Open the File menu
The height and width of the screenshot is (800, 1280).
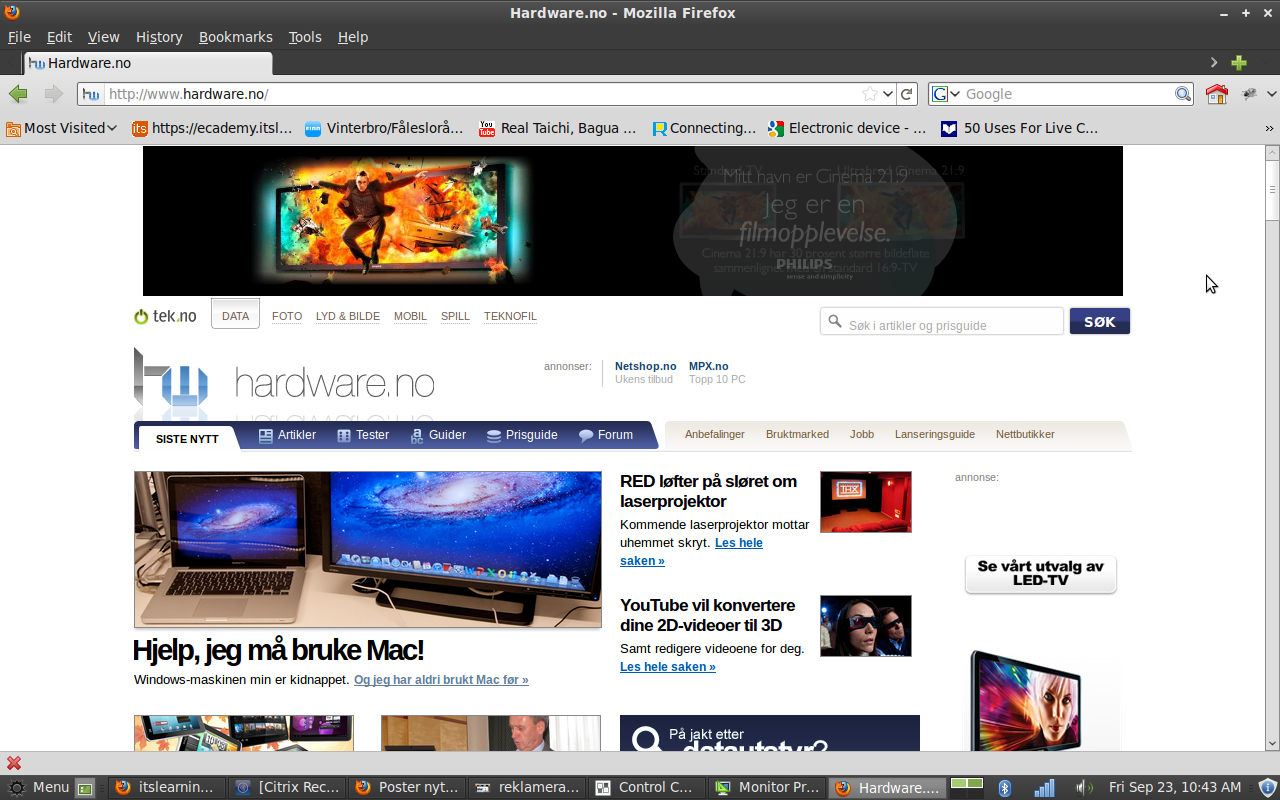(x=19, y=37)
